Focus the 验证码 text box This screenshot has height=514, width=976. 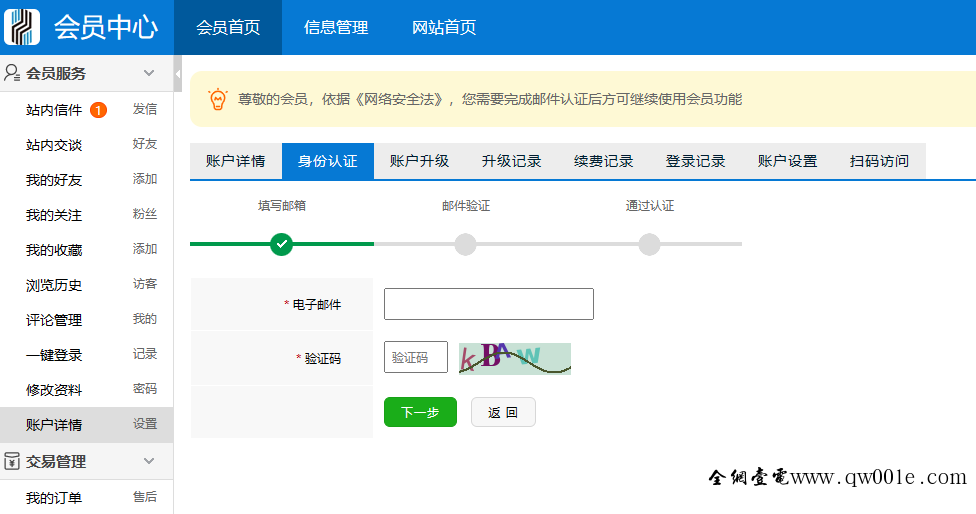(415, 357)
